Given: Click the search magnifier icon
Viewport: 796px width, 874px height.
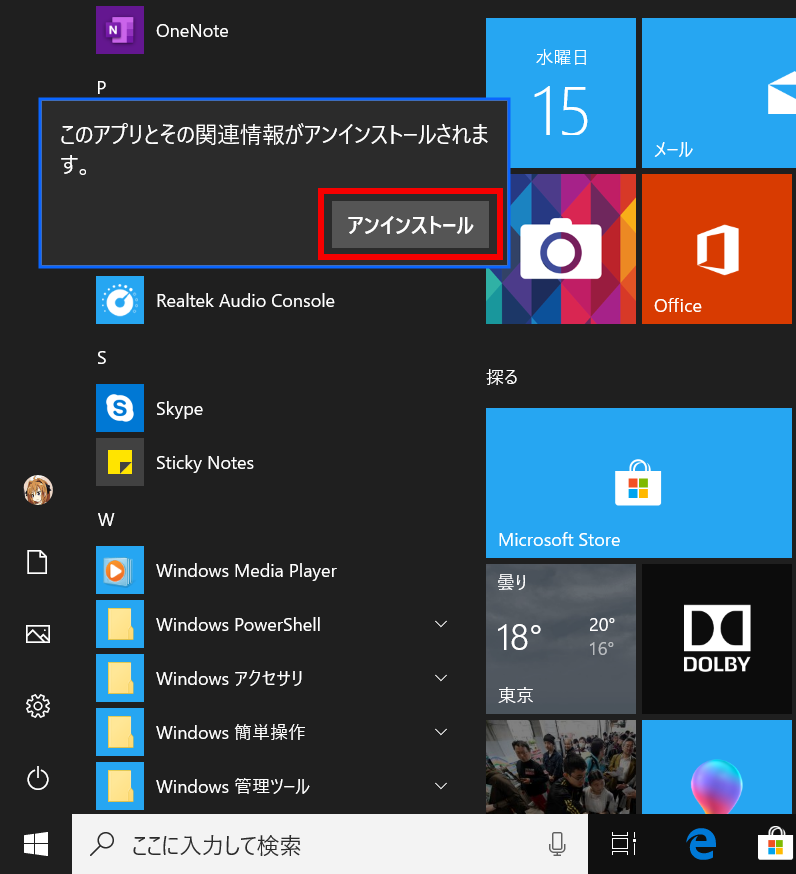Looking at the screenshot, I should click(102, 844).
